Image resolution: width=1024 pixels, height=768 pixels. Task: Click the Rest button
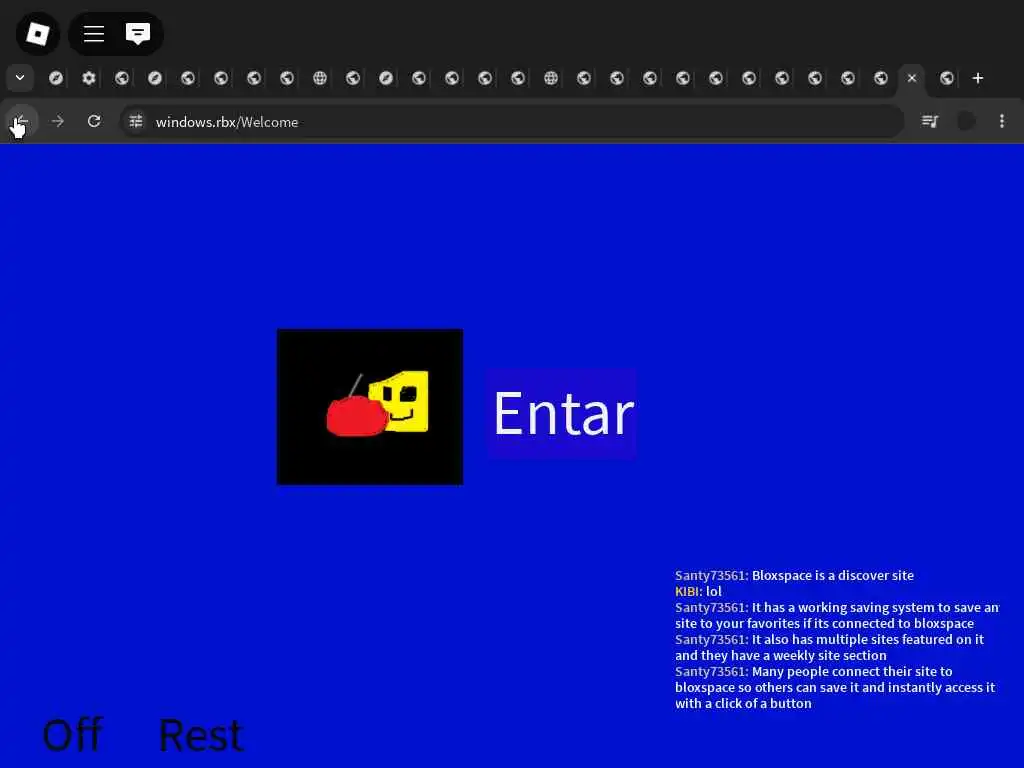click(x=200, y=735)
